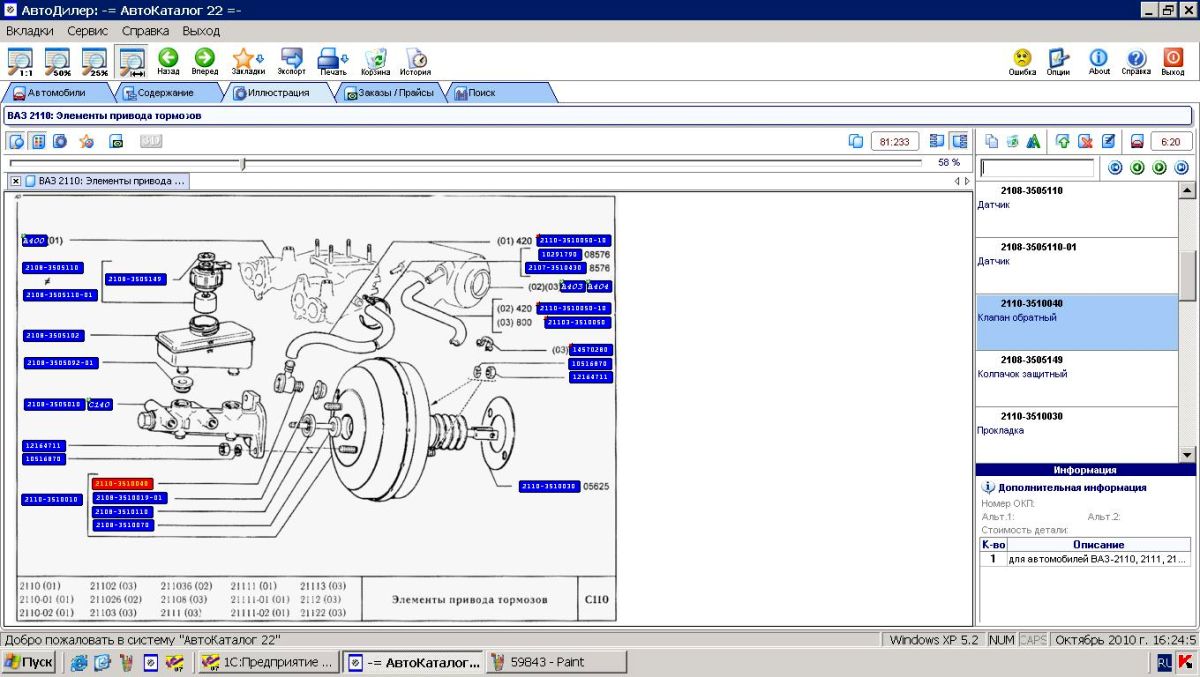Toggle fit-to-width zoom mode
Image resolution: width=1200 pixels, height=677 pixels.
tap(131, 61)
